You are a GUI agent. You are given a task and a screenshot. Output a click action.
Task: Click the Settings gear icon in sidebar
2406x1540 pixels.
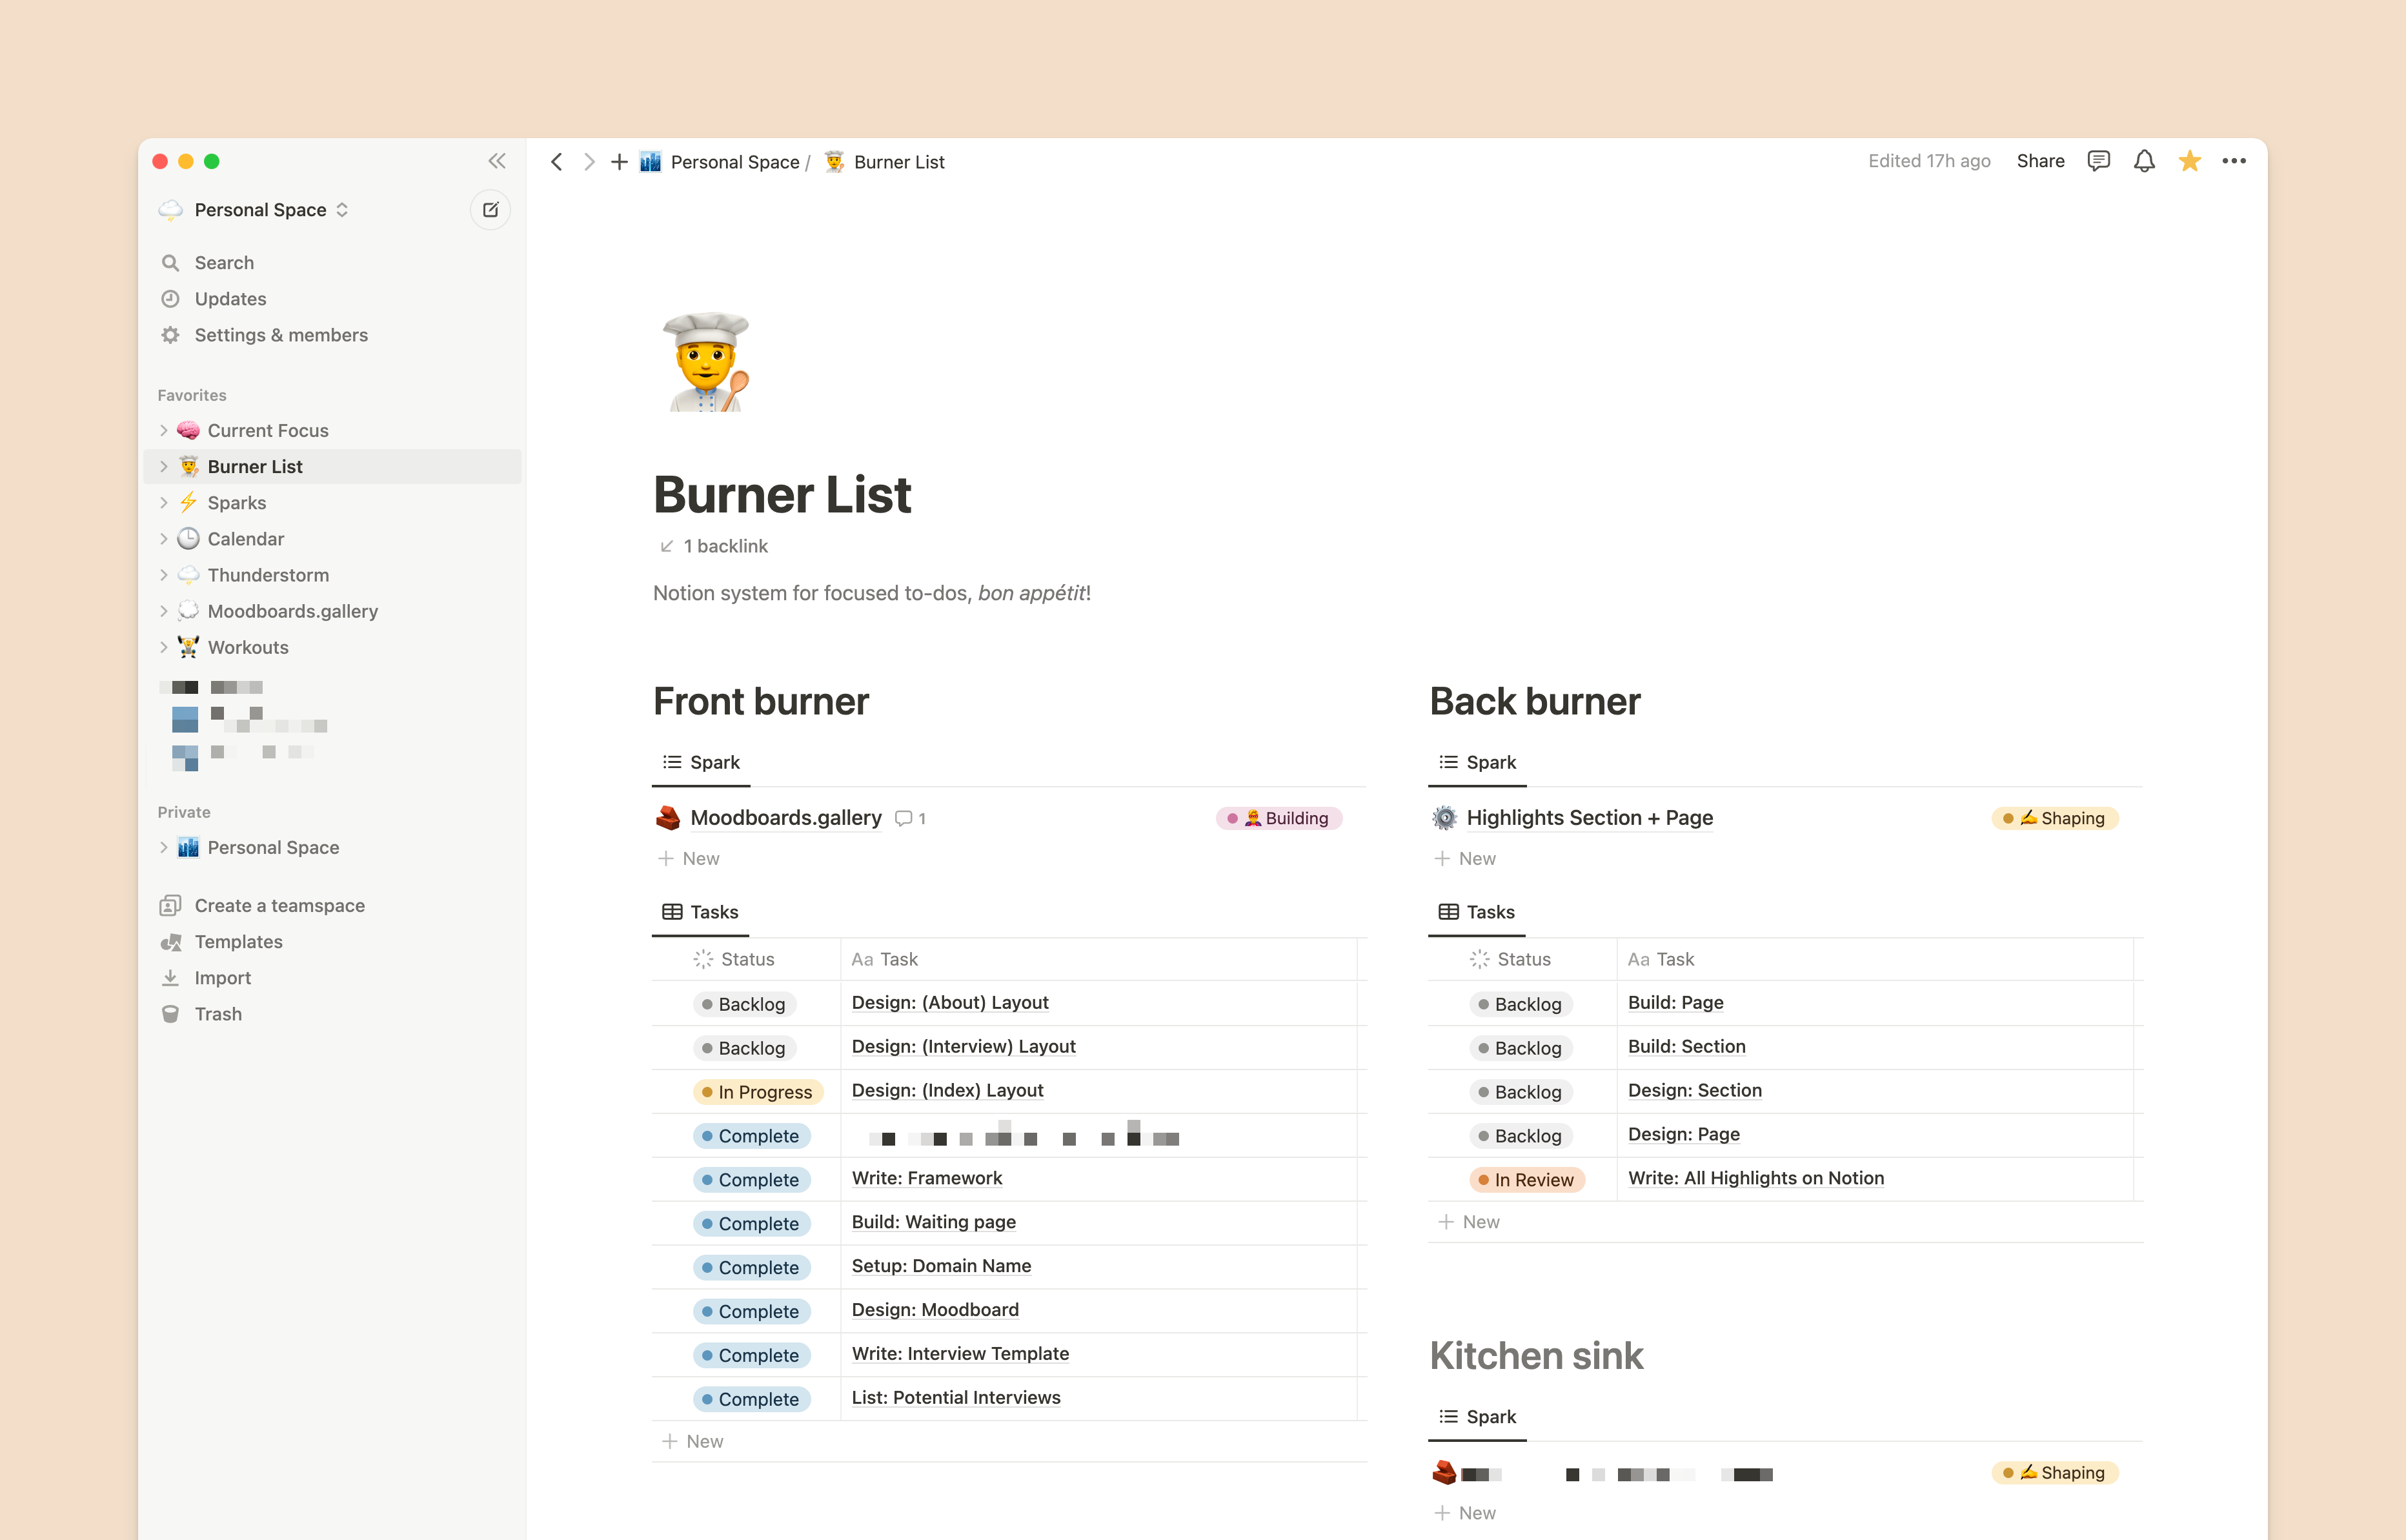171,335
